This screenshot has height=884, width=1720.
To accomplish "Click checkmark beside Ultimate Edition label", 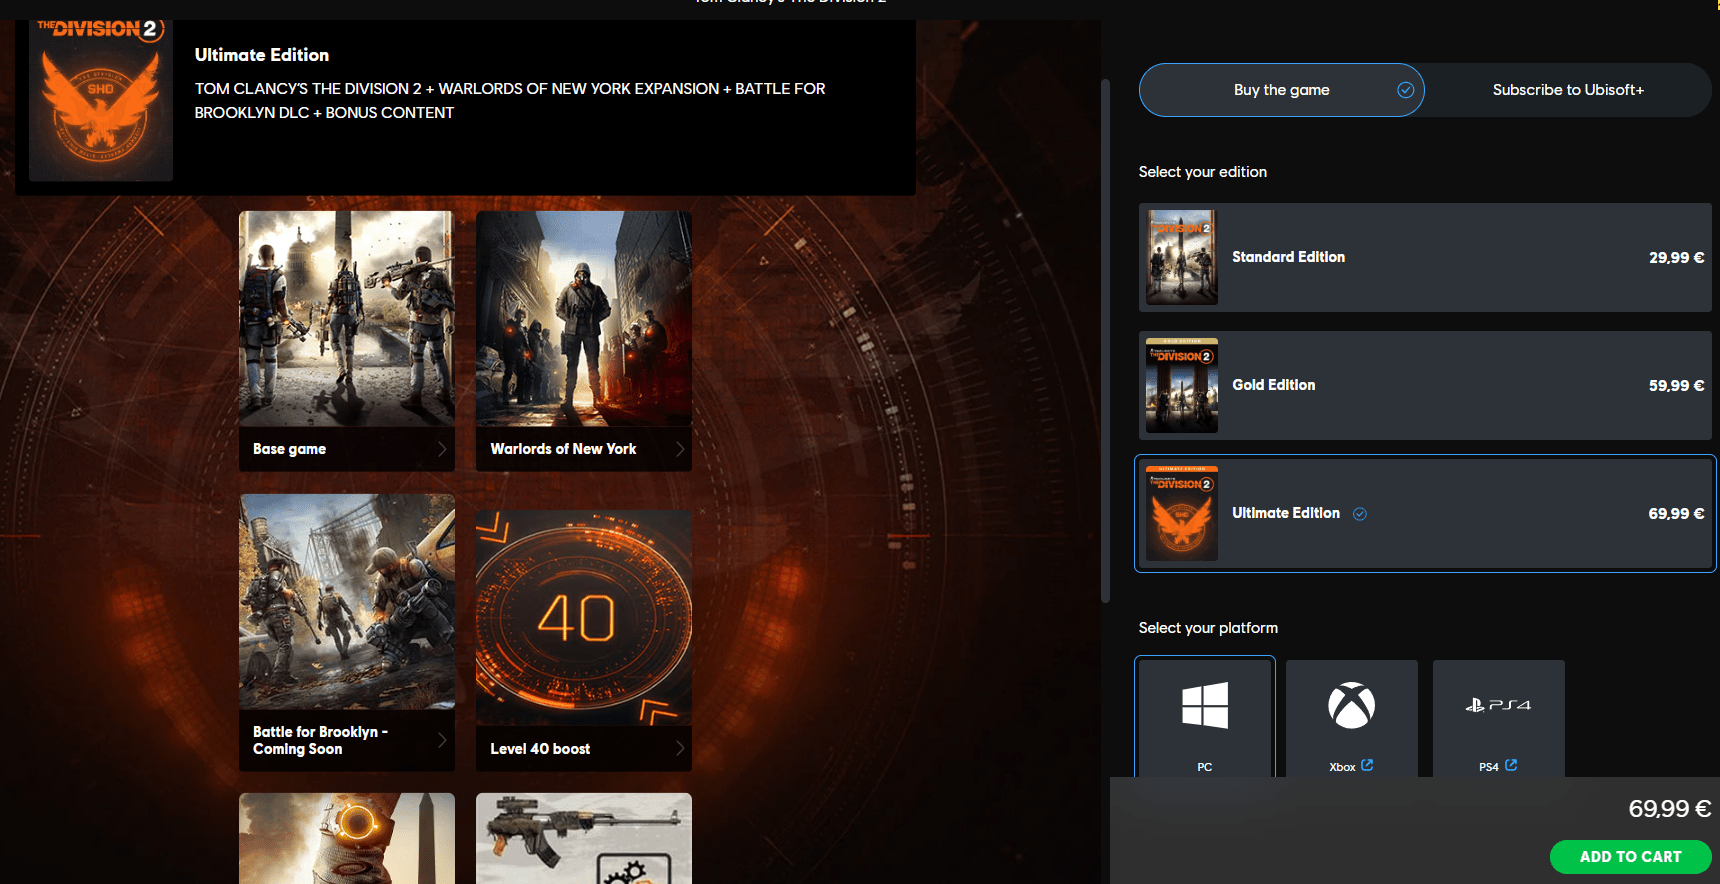I will 1360,514.
